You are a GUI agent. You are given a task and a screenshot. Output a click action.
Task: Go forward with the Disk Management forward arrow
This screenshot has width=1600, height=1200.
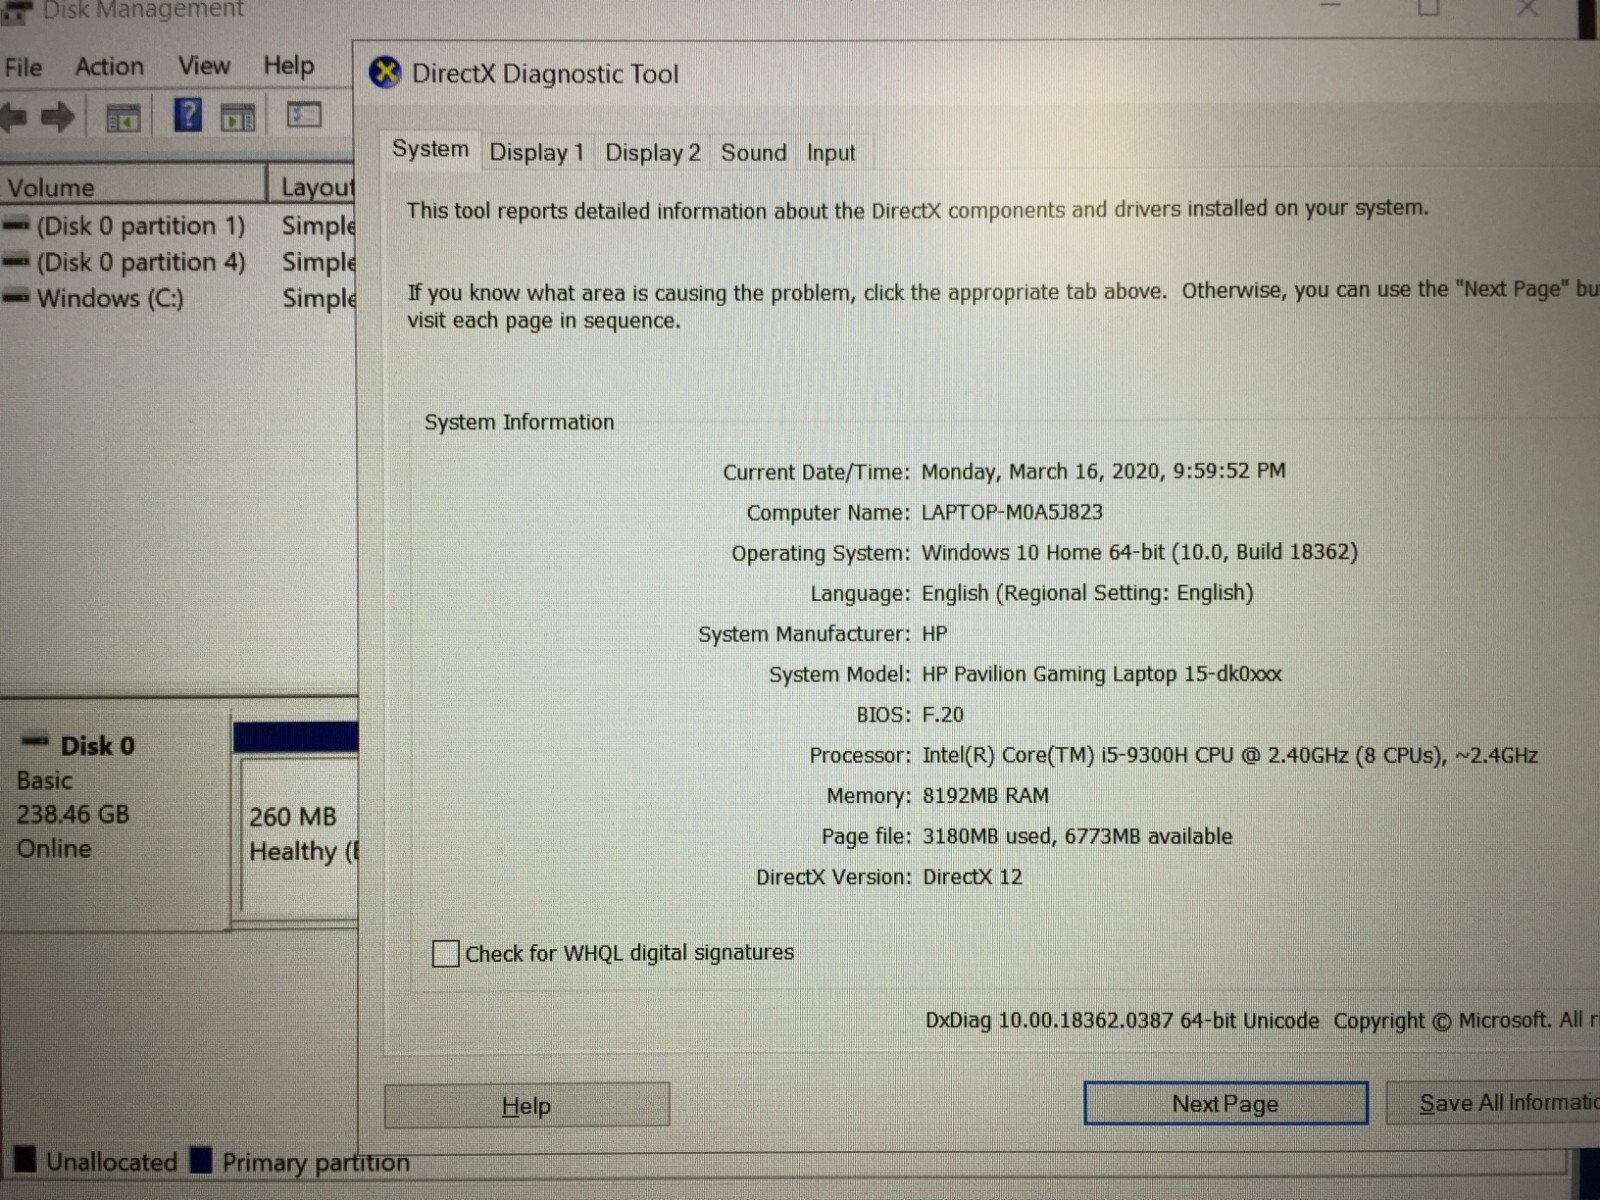click(x=58, y=117)
